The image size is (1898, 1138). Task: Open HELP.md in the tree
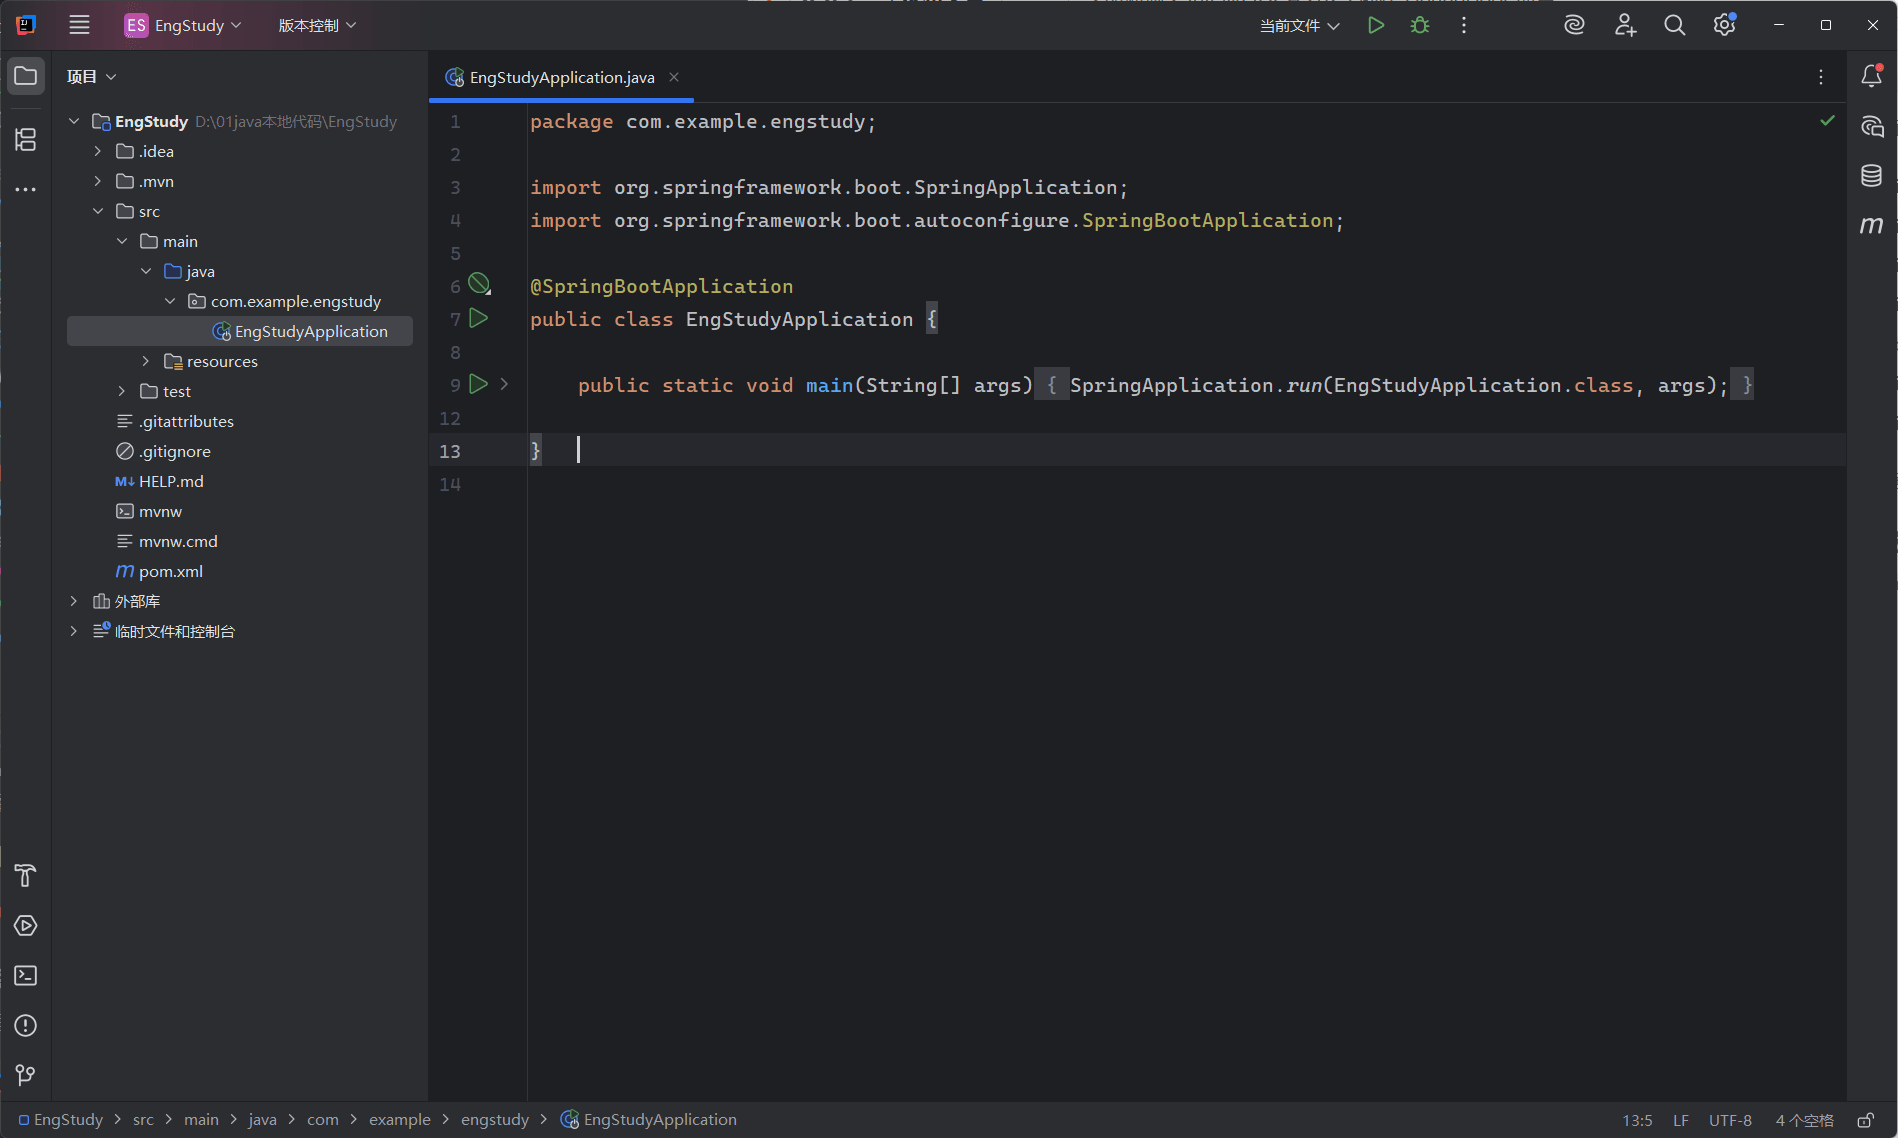(160, 481)
